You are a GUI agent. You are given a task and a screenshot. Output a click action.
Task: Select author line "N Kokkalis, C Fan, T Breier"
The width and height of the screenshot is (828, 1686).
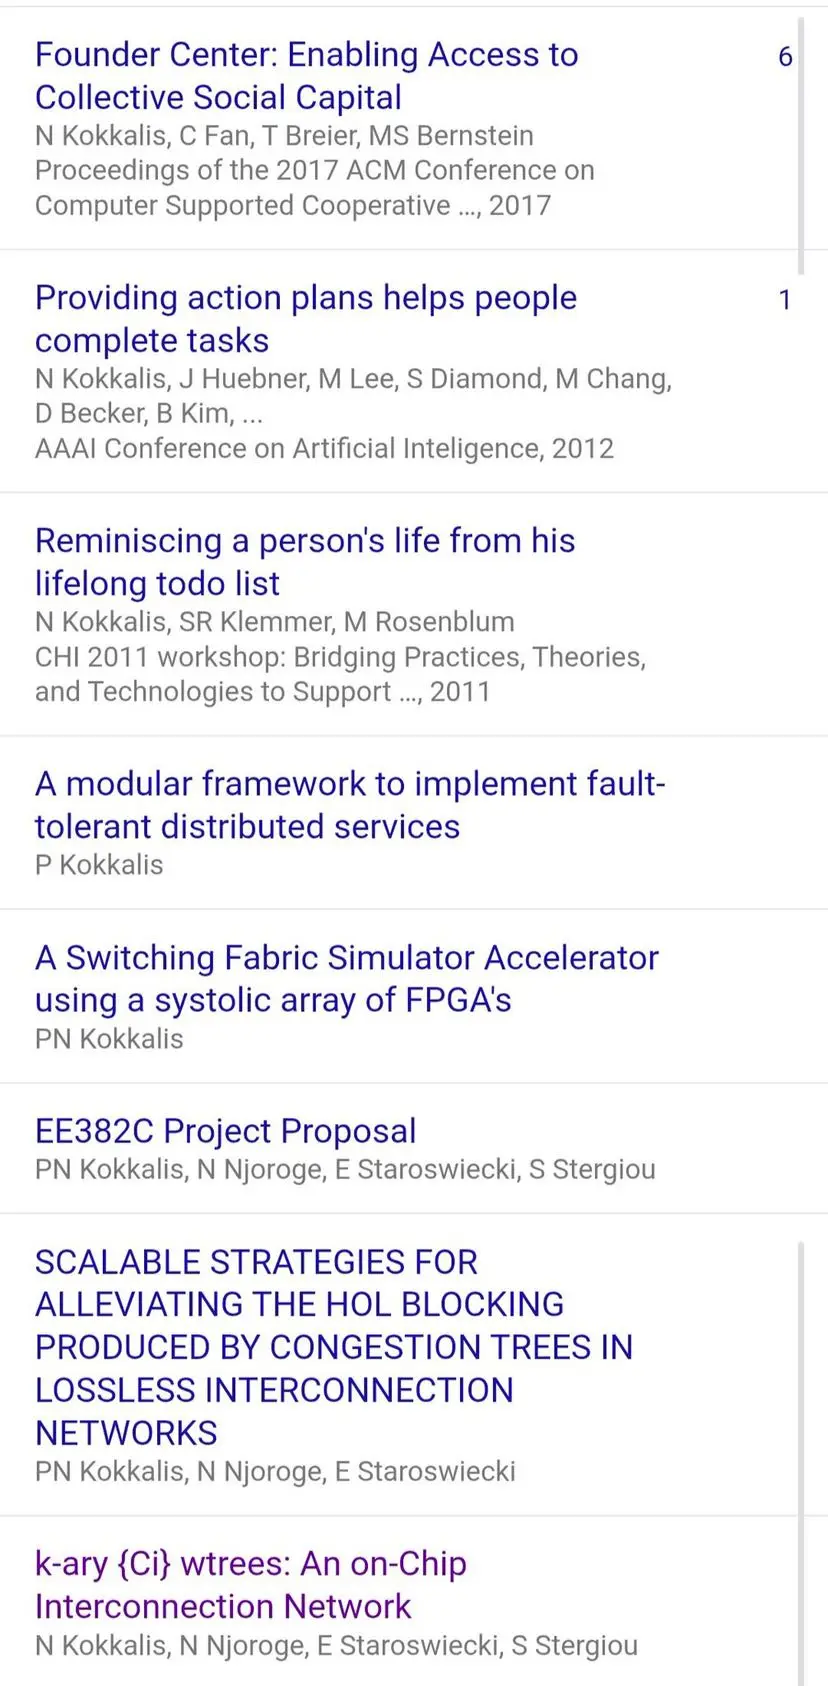pyautogui.click(x=284, y=135)
